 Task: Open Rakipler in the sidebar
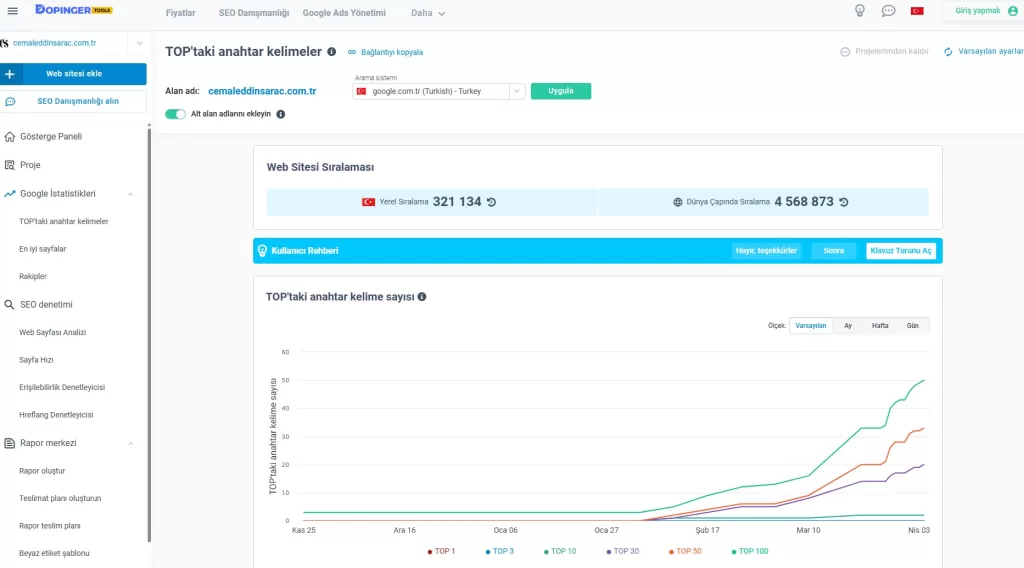pos(33,276)
